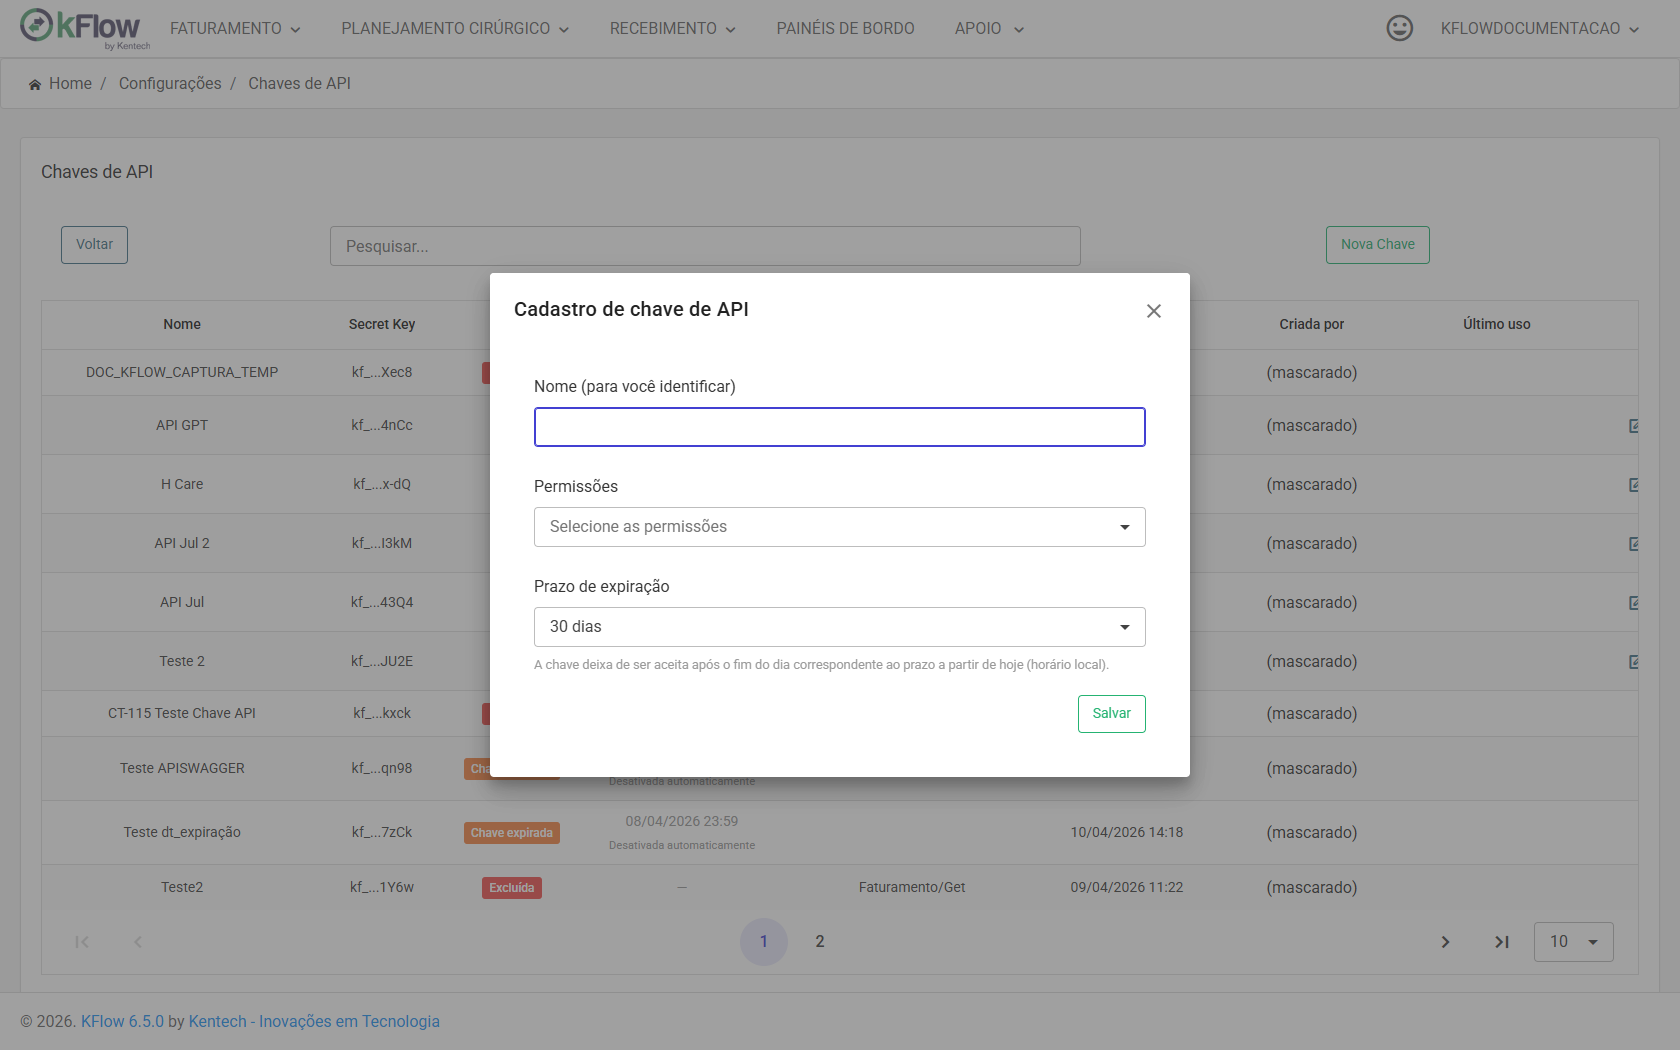
Task: Sort by Último uso column header
Action: 1497,324
